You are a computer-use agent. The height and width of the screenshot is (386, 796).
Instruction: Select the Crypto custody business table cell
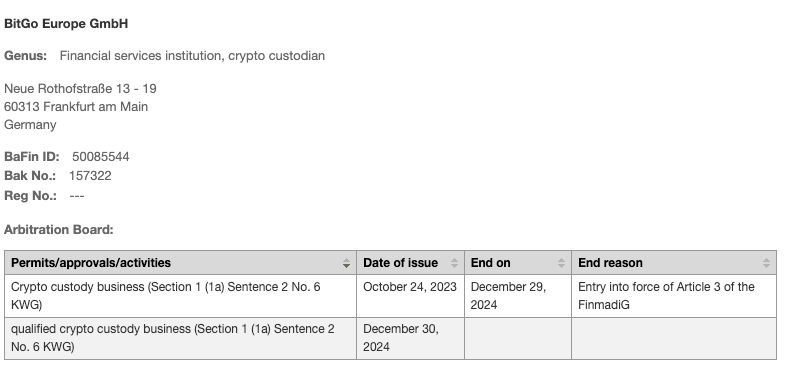point(181,296)
